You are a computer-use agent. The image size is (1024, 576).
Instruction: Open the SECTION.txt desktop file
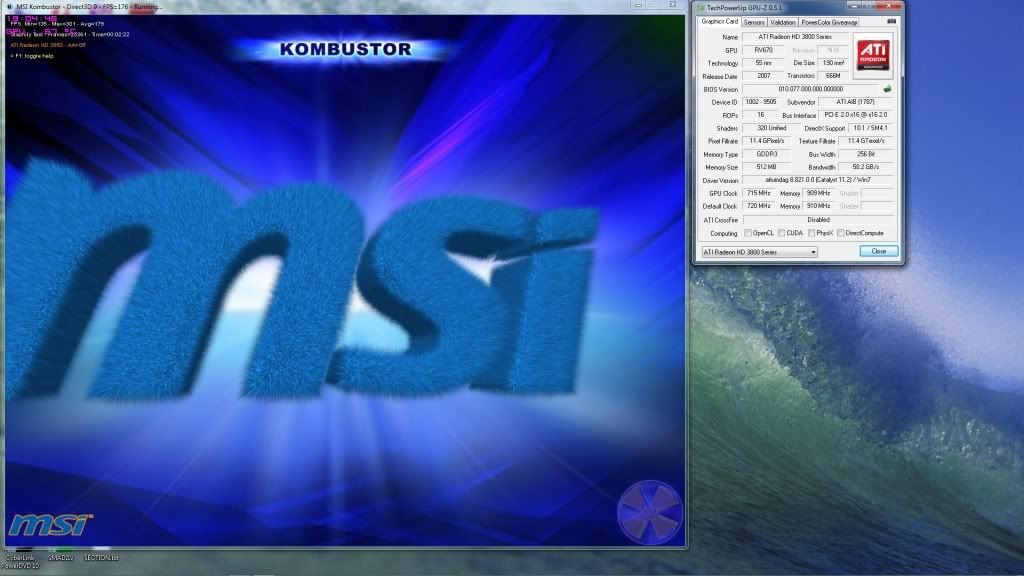101,558
